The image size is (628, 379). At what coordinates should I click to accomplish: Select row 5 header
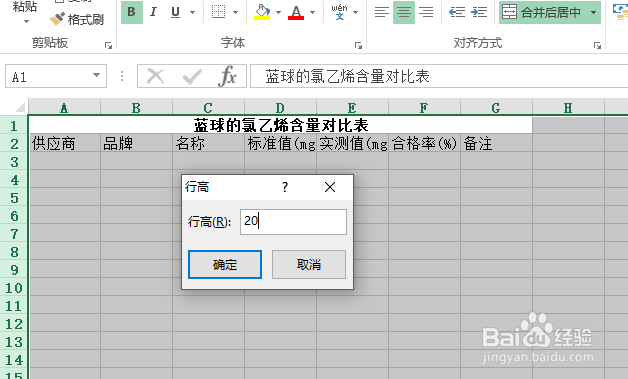click(x=14, y=198)
